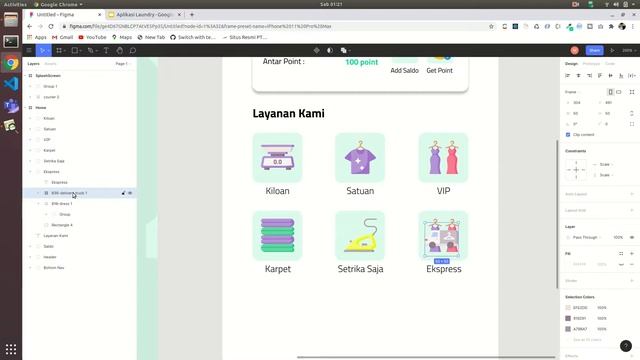Expand the Satuan layer group
Screen dimensions: 640x360
point(30,129)
